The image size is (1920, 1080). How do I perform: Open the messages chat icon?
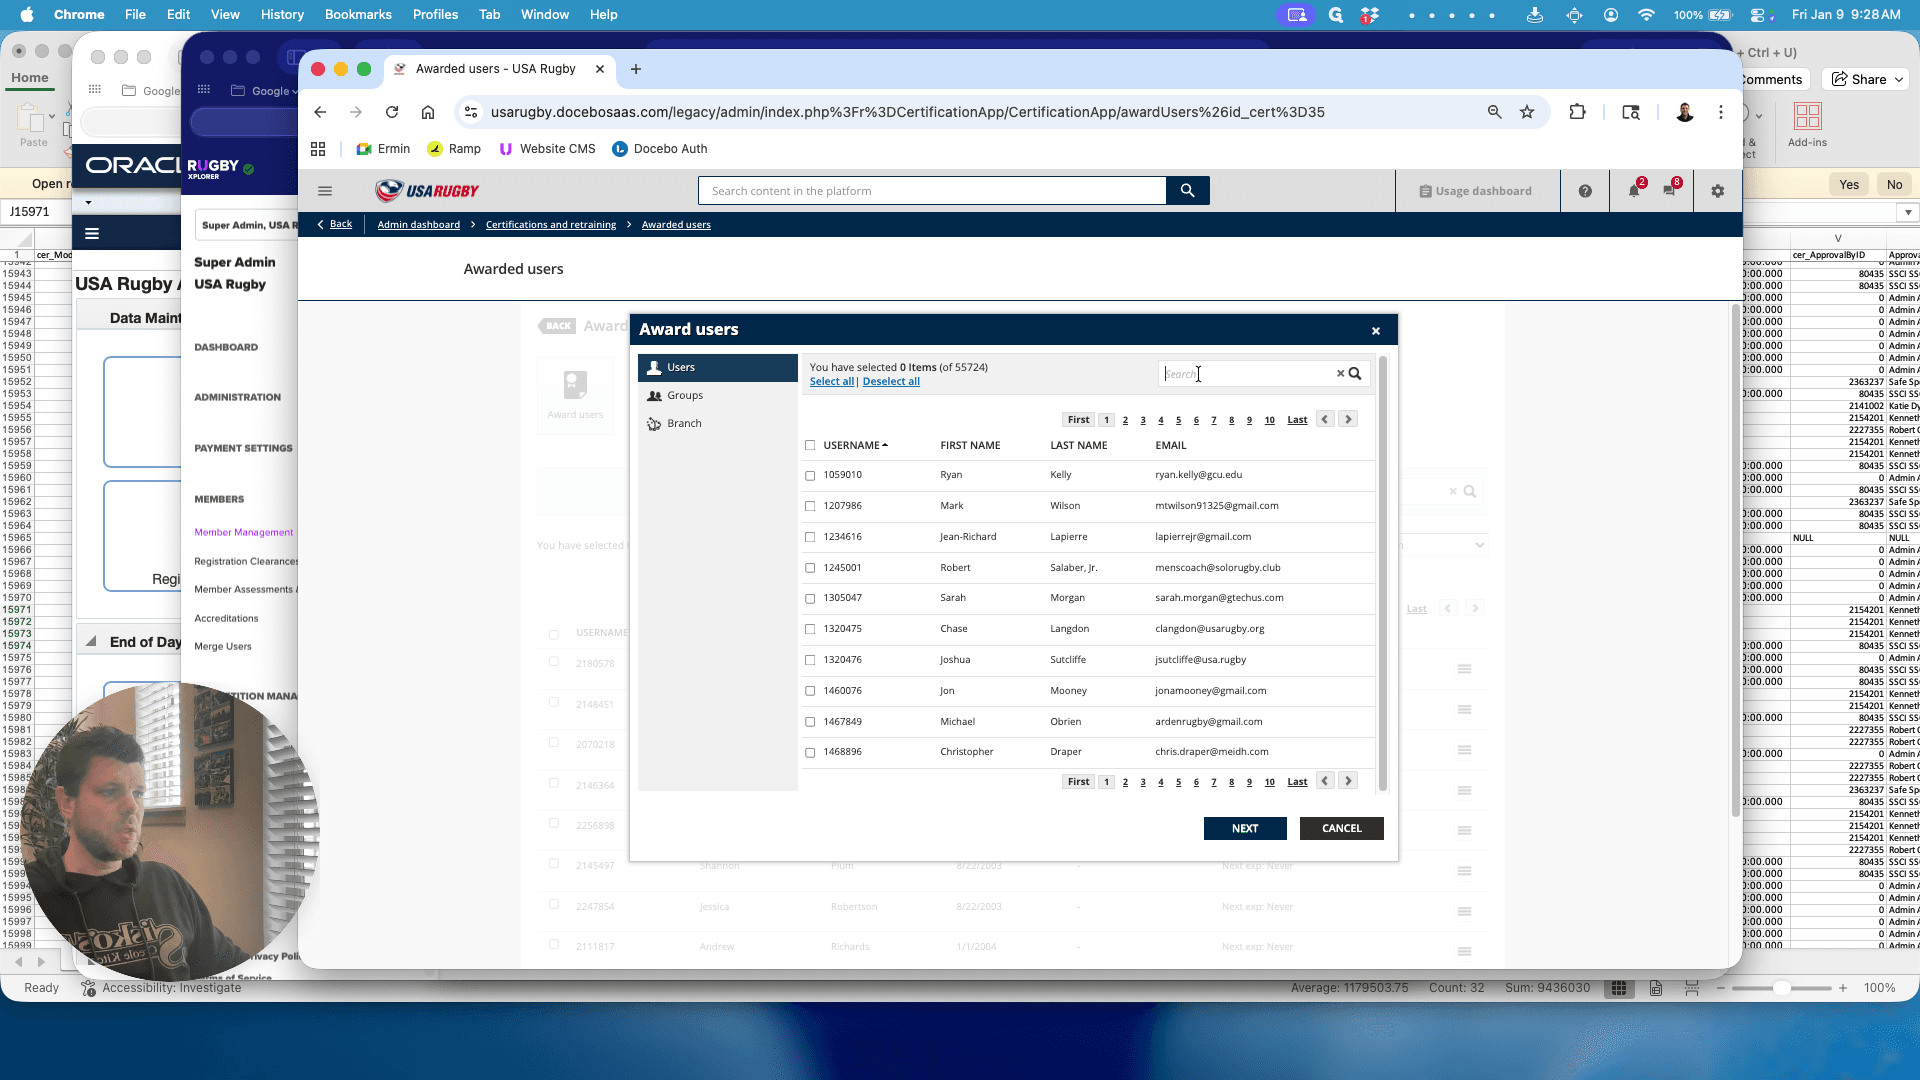point(1670,190)
